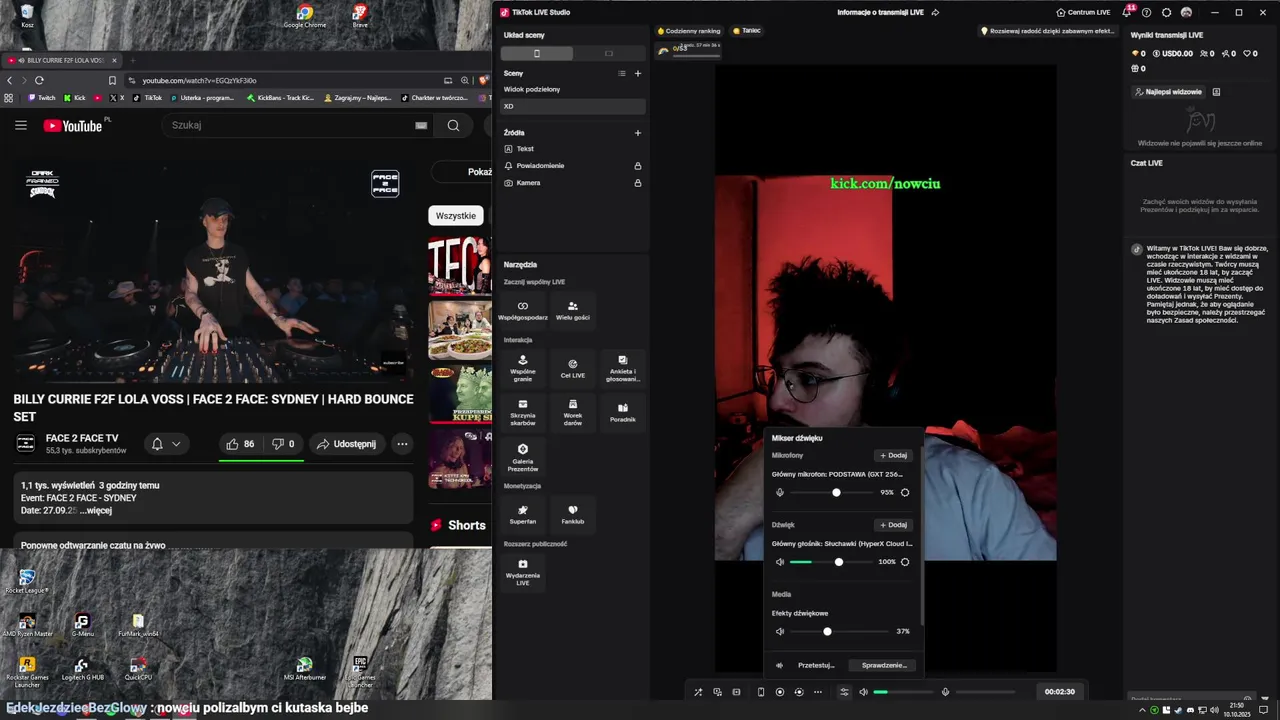Toggle audio mixer button in bottom toolbar
The width and height of the screenshot is (1280, 720).
[x=844, y=692]
